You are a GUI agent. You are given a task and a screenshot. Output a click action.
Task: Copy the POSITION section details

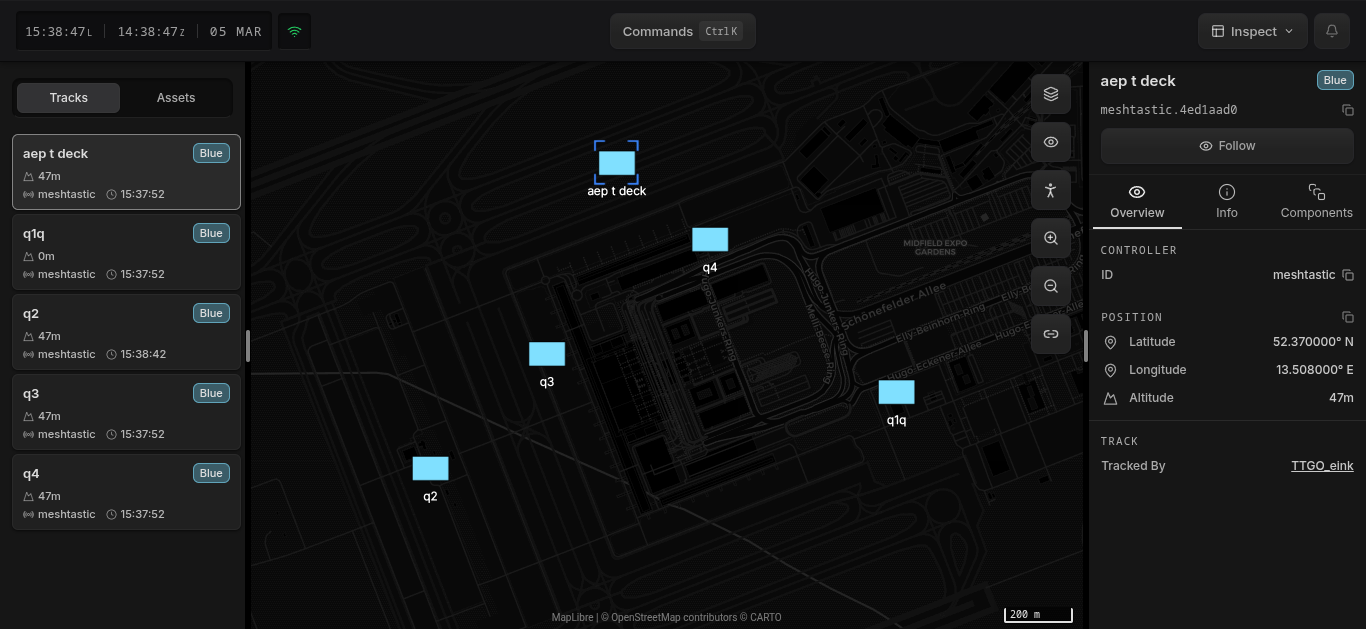(1348, 316)
